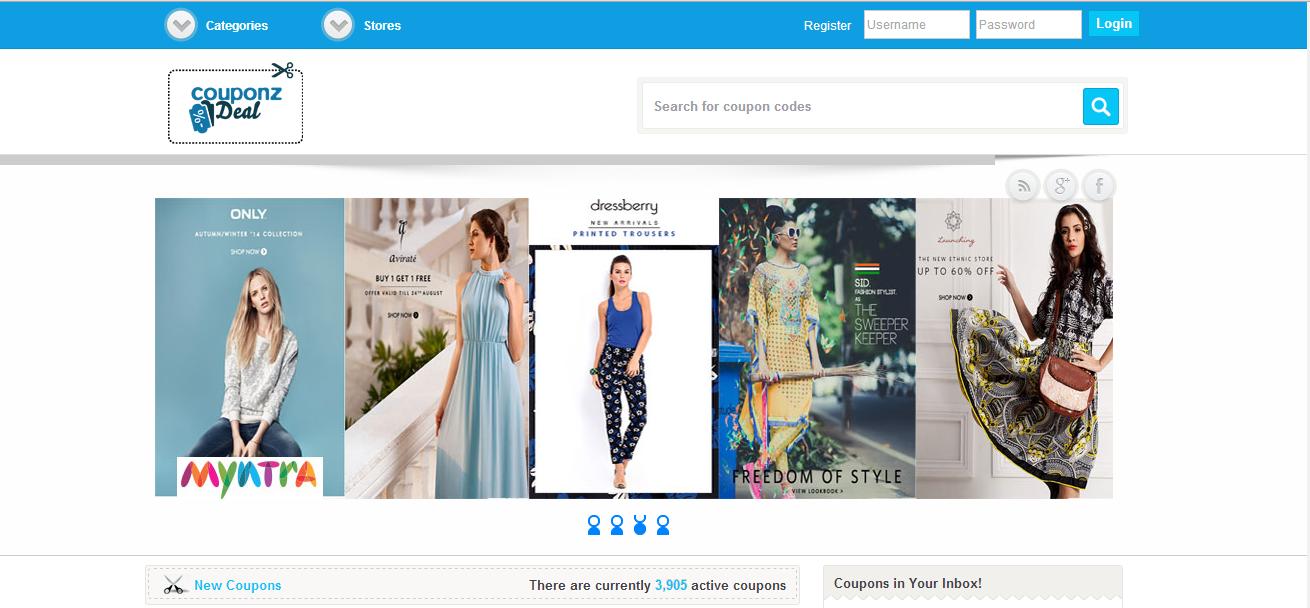This screenshot has height=608, width=1310.
Task: Open the ONLY Autumn/Winter collection banner
Action: point(249,347)
